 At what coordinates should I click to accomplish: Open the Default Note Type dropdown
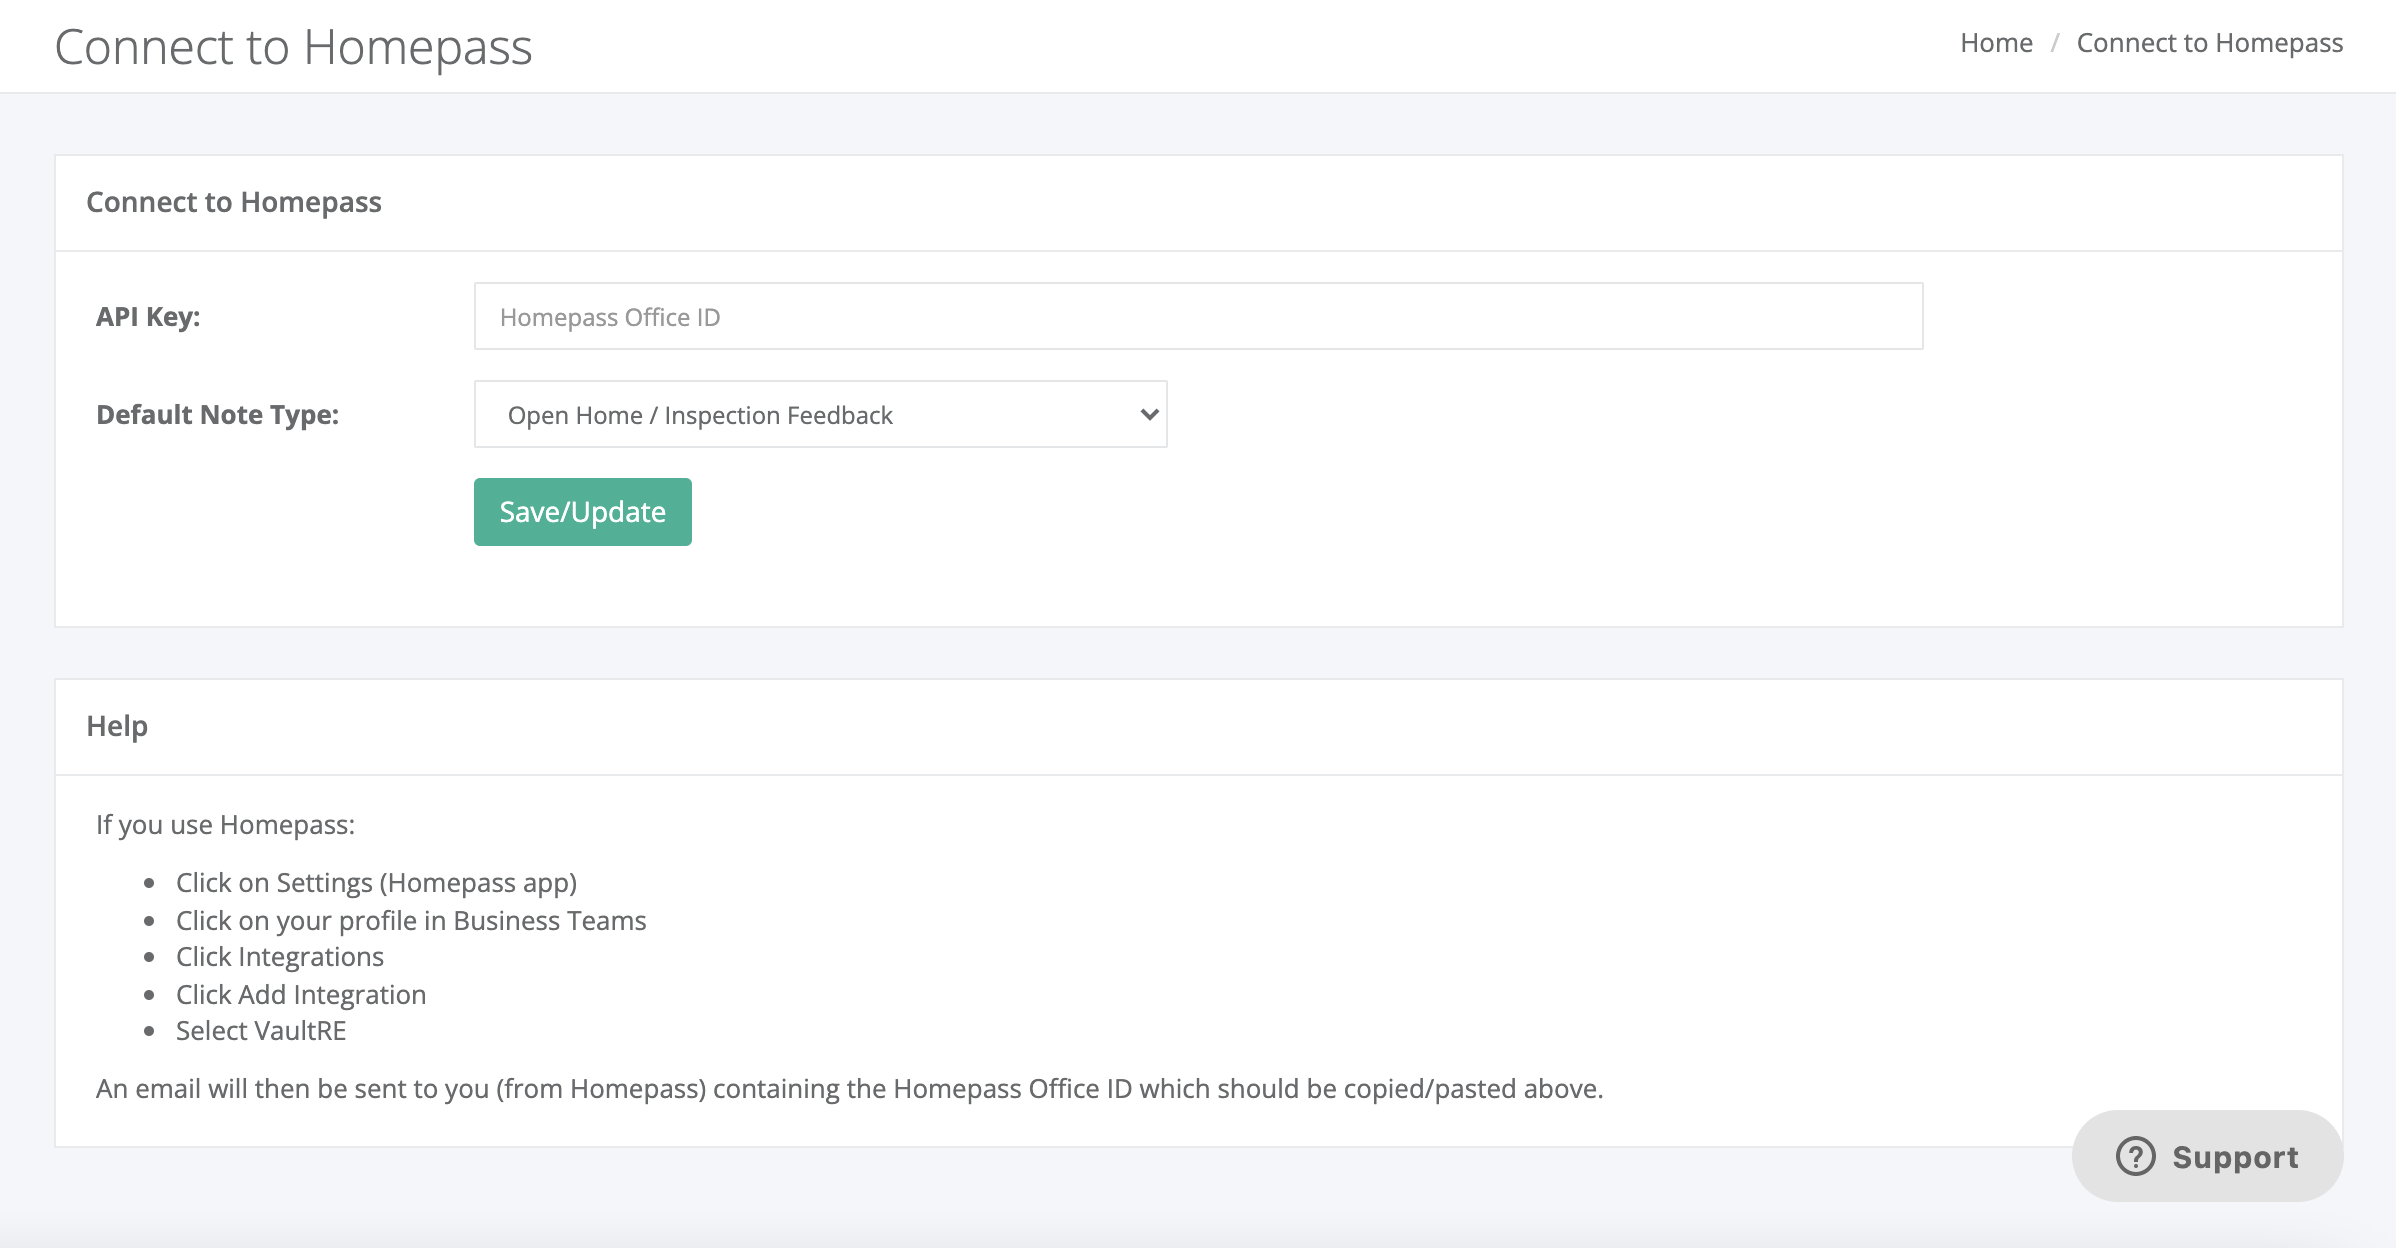coord(820,414)
